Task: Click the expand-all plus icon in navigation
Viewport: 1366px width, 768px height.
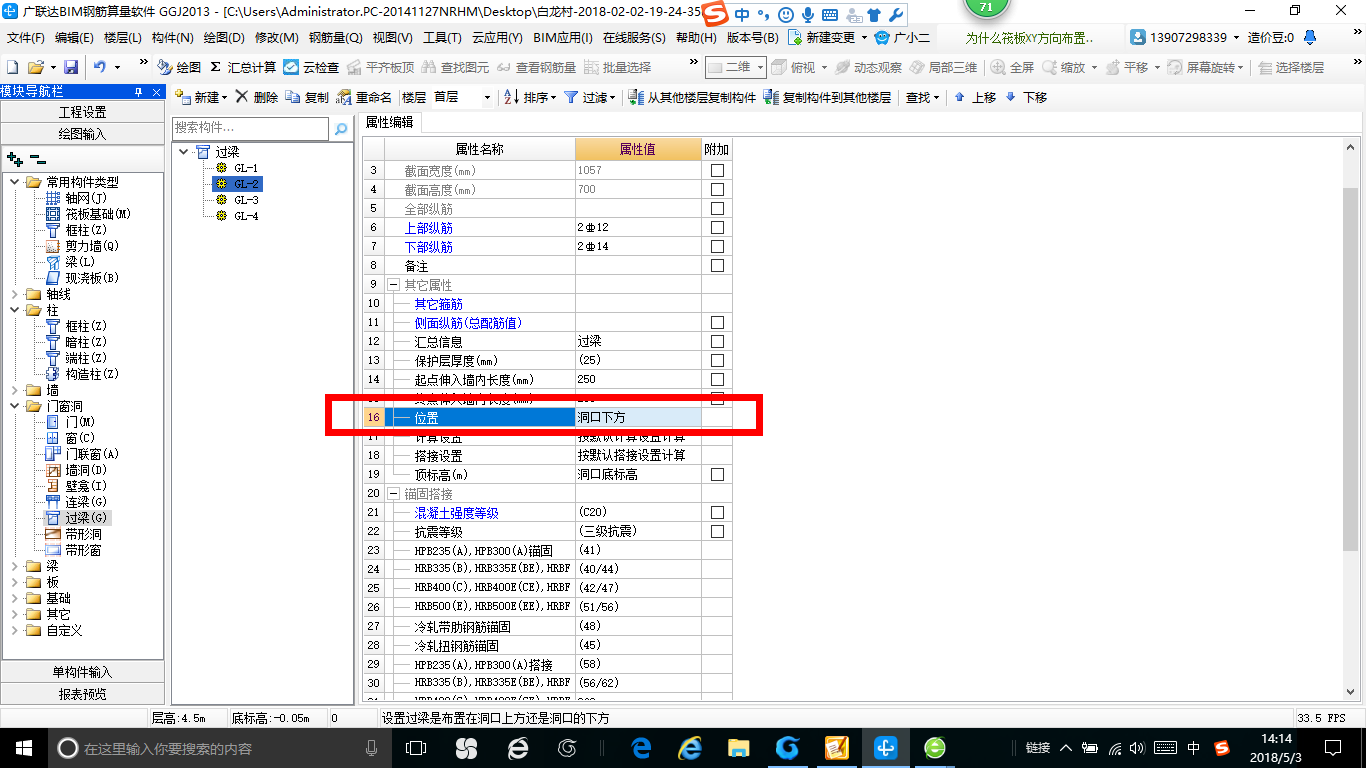Action: [14, 159]
